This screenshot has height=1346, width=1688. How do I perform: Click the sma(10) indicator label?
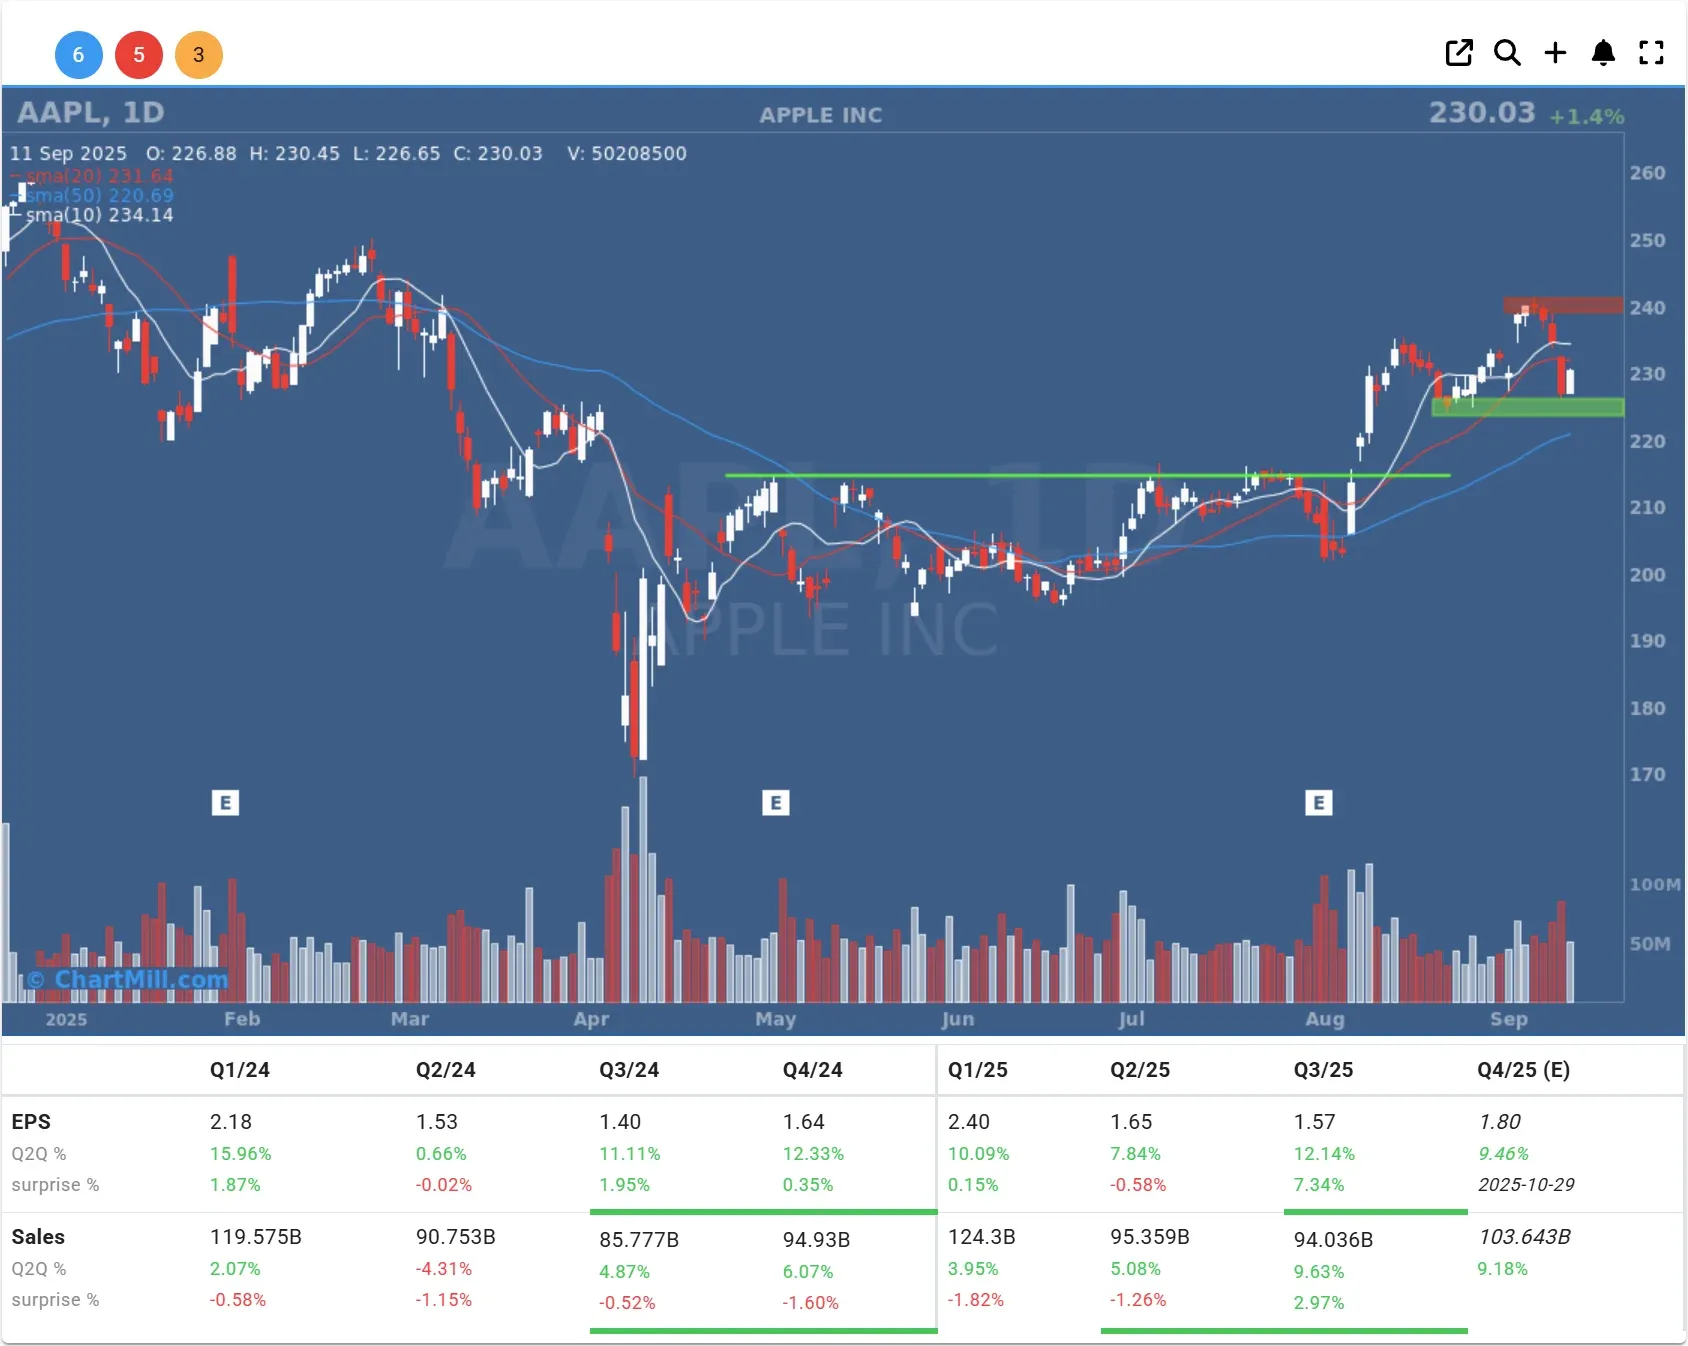[99, 215]
